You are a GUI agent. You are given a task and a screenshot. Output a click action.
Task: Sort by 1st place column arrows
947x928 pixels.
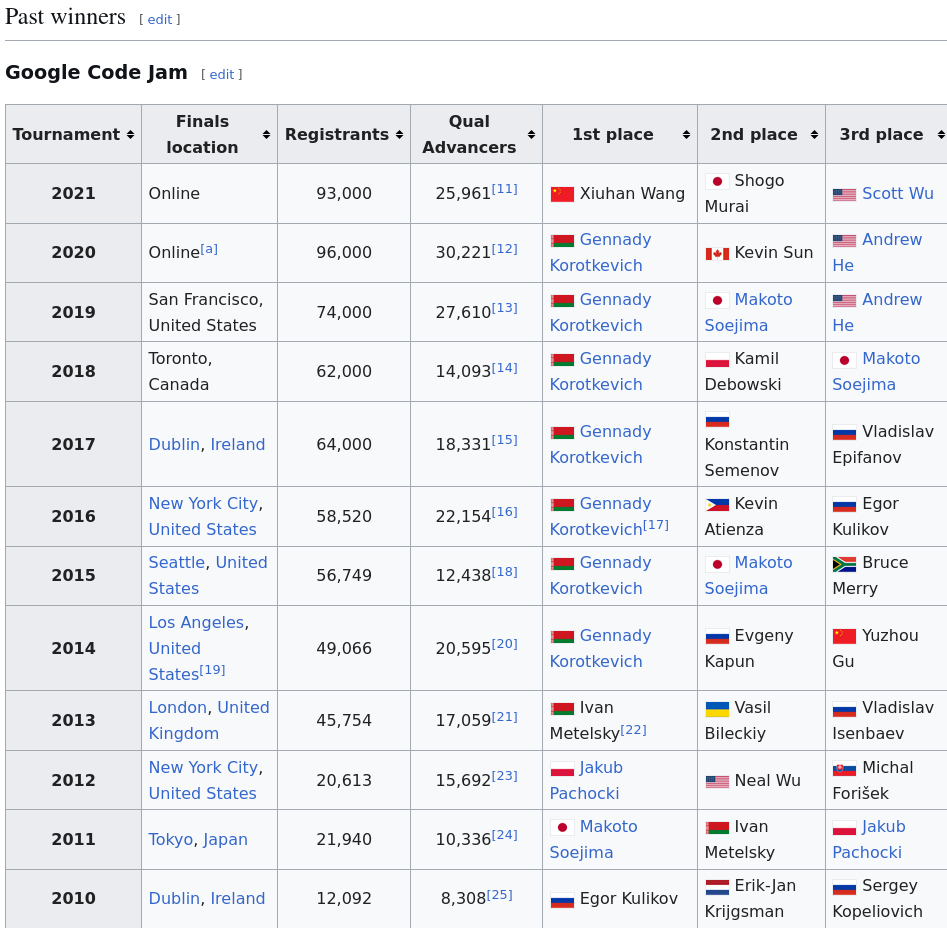pyautogui.click(x=686, y=135)
